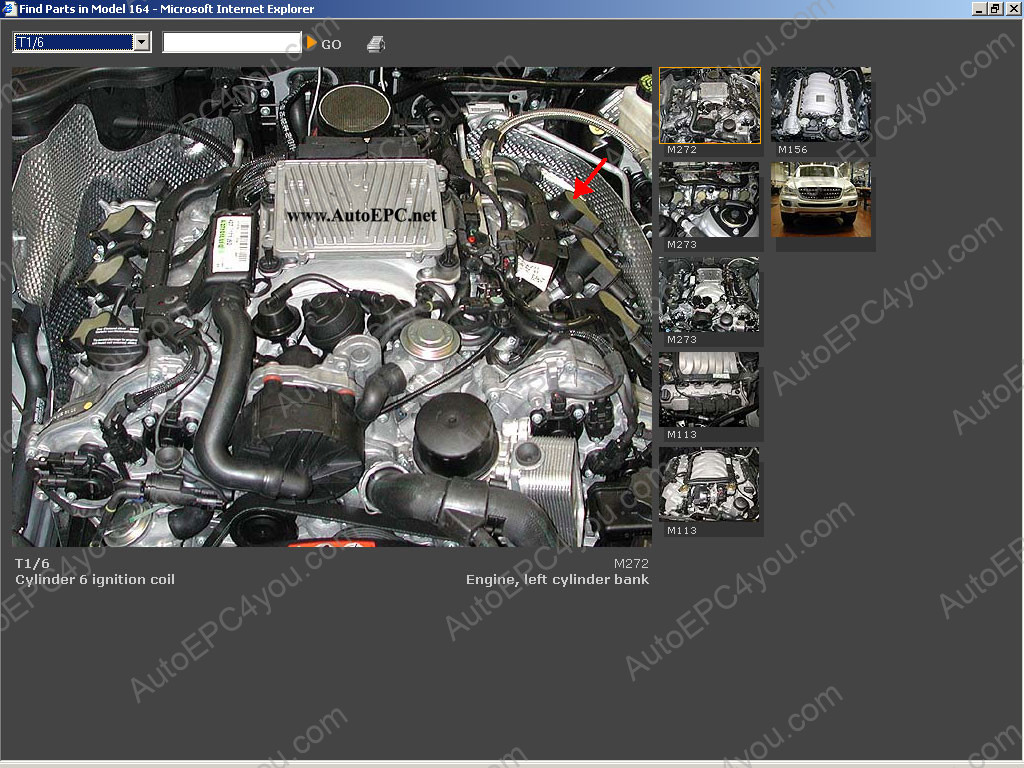Open the last M113 engine thumbnail
The width and height of the screenshot is (1024, 768).
tap(710, 485)
